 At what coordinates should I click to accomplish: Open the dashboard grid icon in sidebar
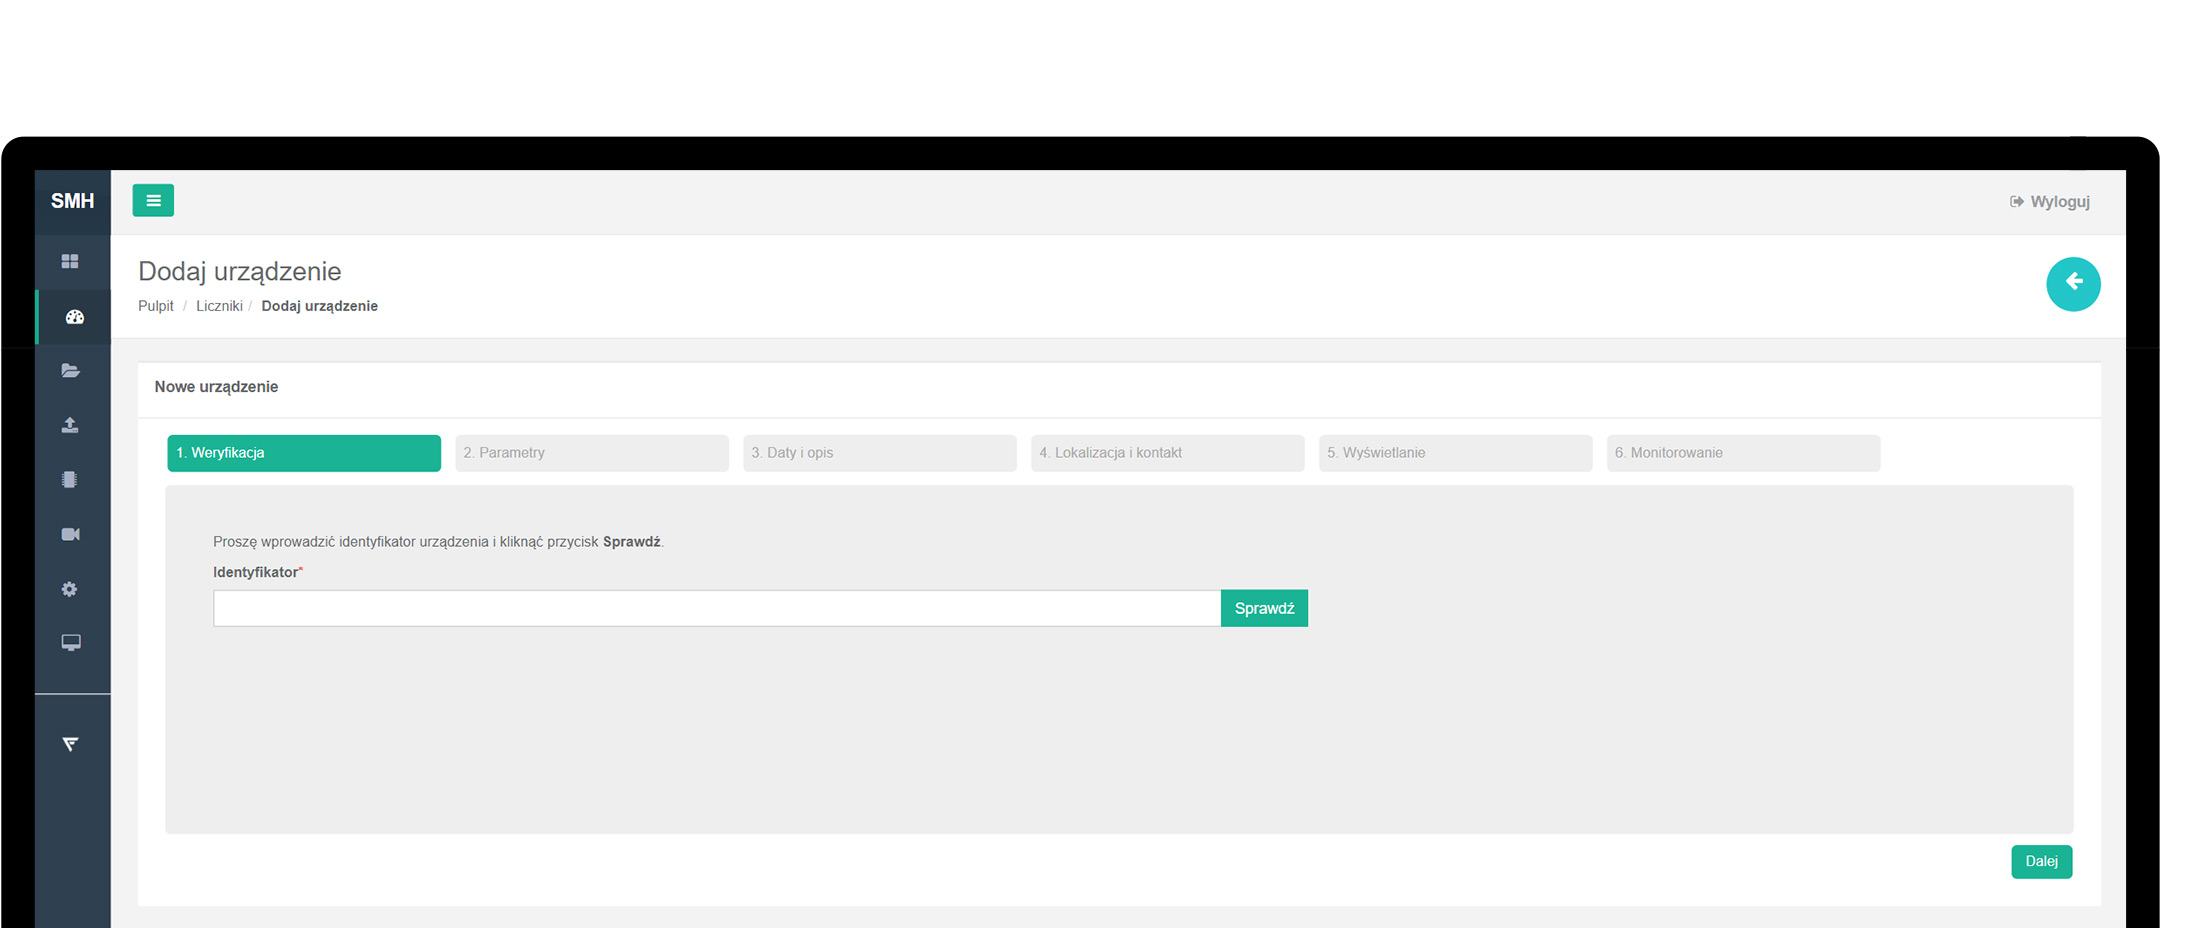point(70,261)
